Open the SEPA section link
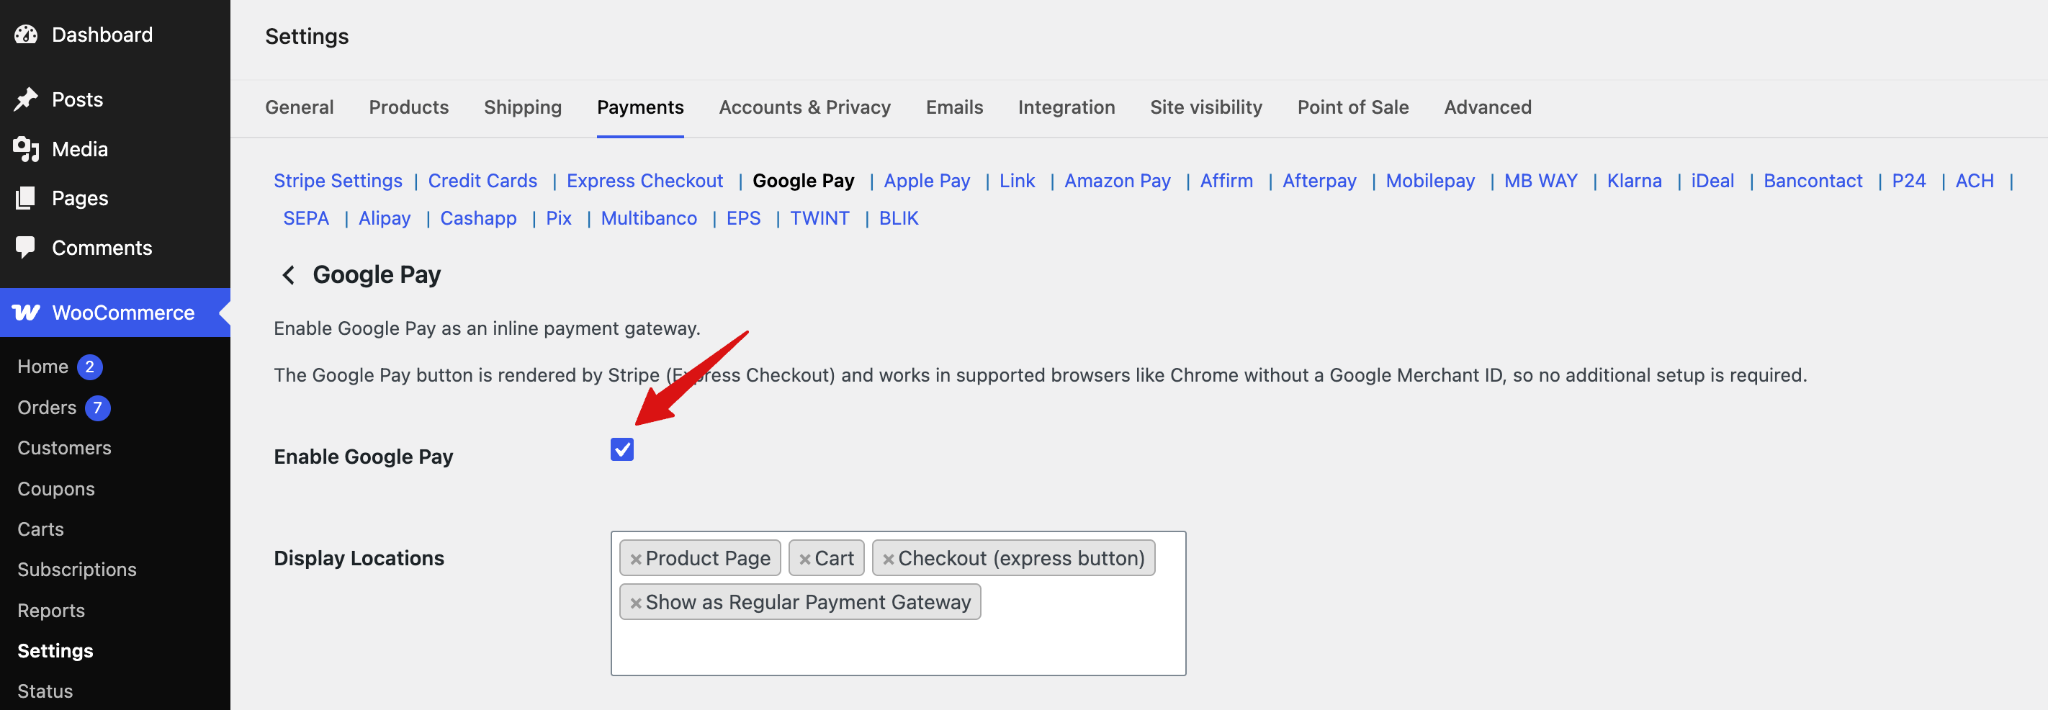 [x=306, y=218]
